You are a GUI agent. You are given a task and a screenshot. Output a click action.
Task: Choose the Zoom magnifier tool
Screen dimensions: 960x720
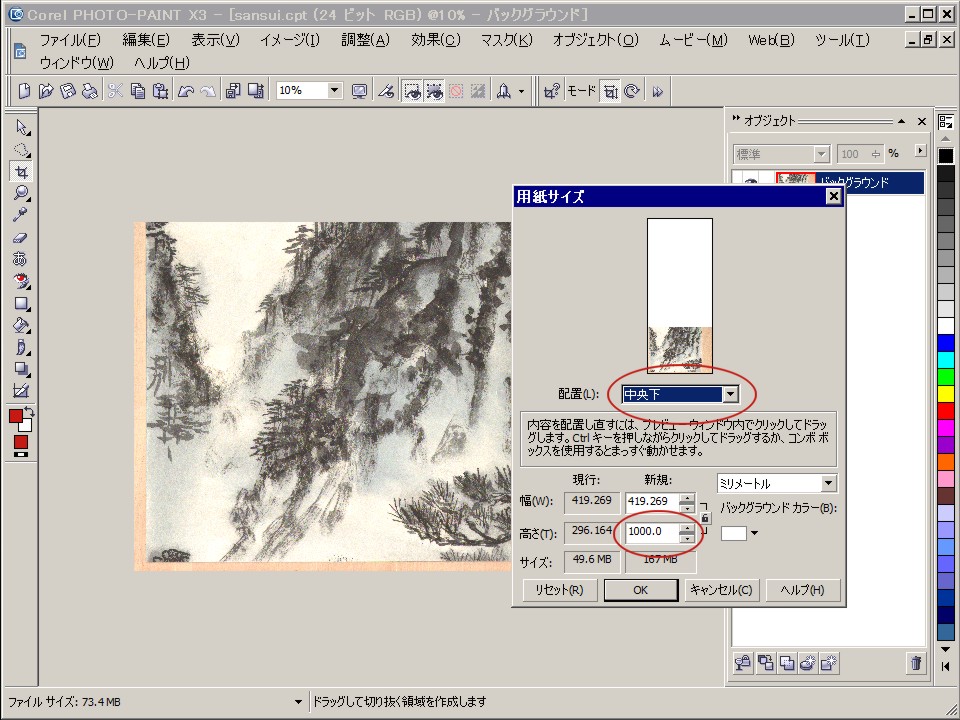pos(21,193)
